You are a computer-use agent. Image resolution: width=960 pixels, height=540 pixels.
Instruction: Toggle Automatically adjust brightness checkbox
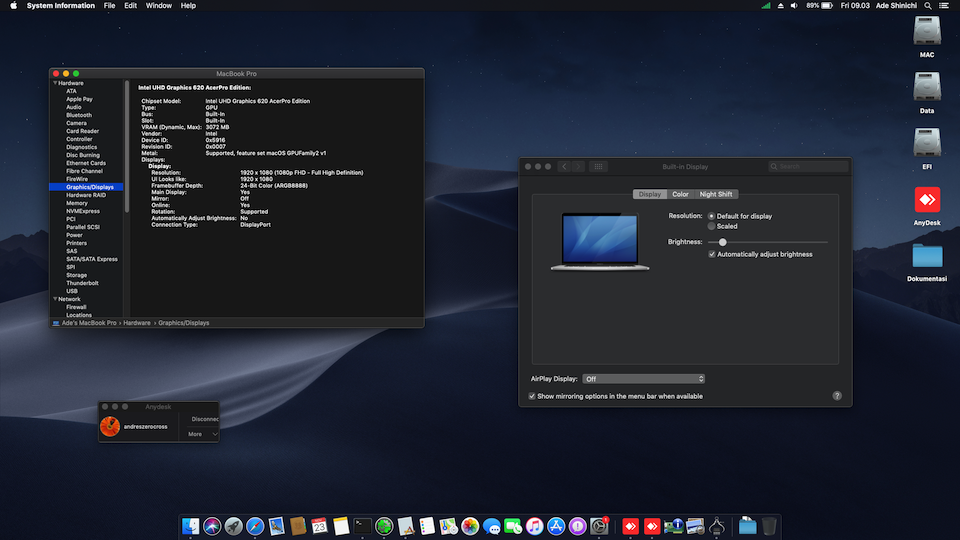(712, 254)
